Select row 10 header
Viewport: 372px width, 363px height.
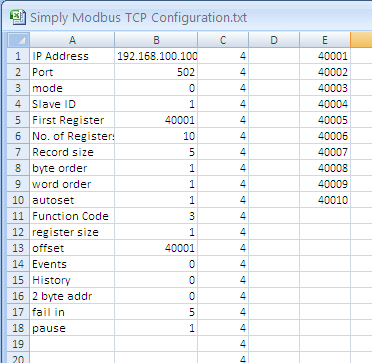[x=18, y=200]
